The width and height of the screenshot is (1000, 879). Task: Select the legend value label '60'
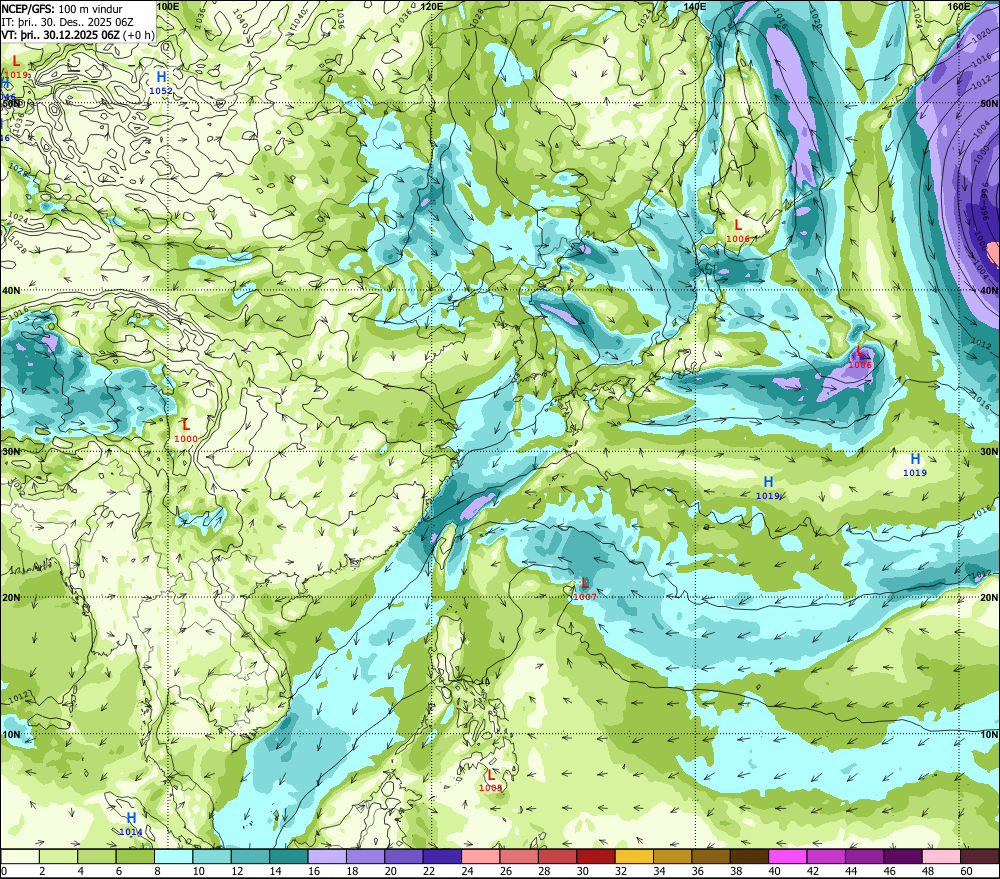[x=966, y=871]
